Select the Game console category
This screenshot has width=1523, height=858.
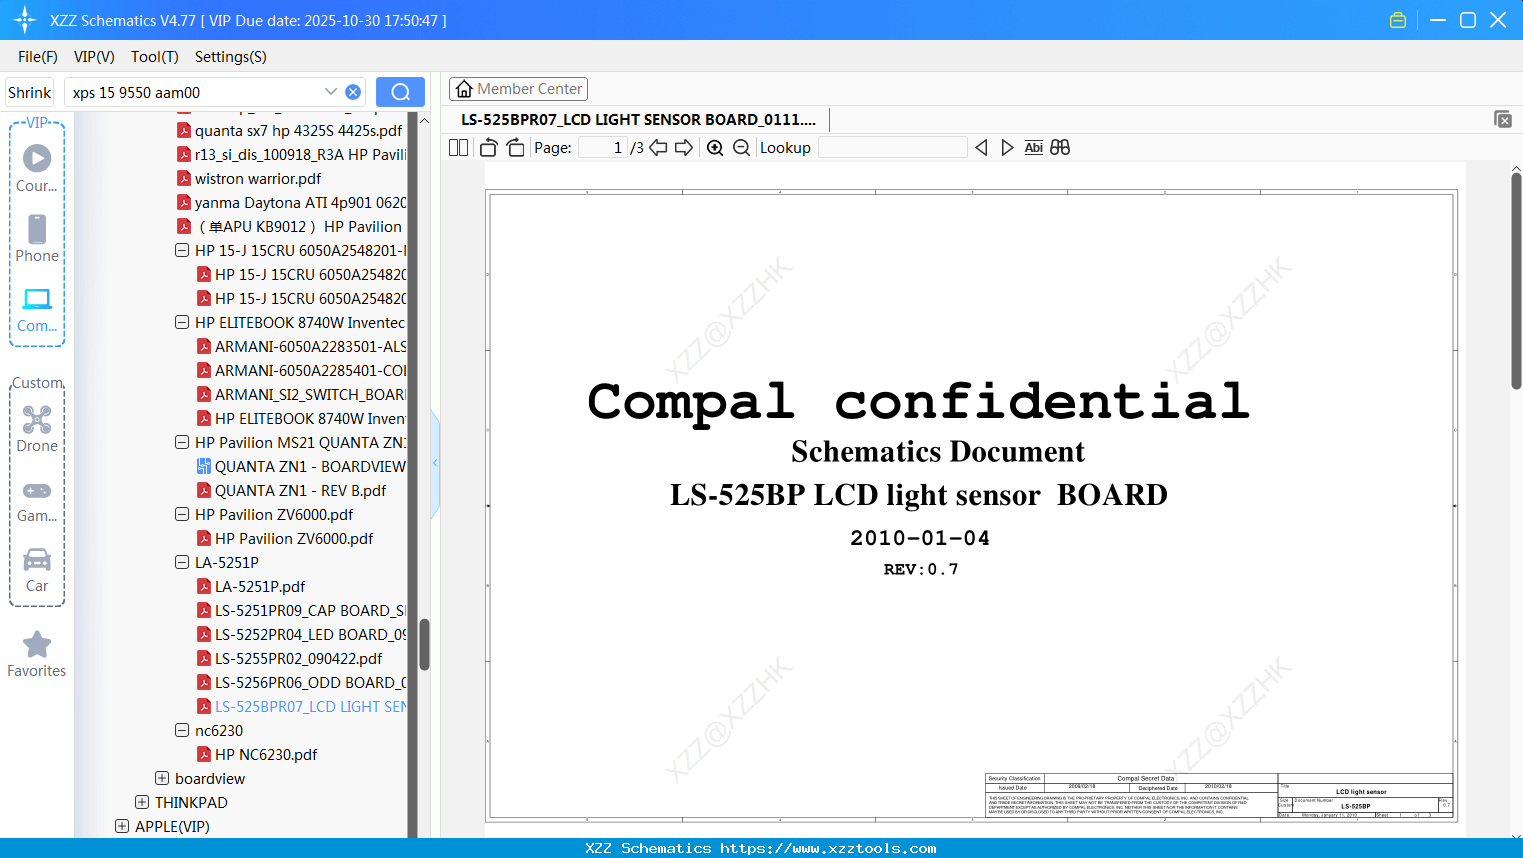[x=37, y=501]
